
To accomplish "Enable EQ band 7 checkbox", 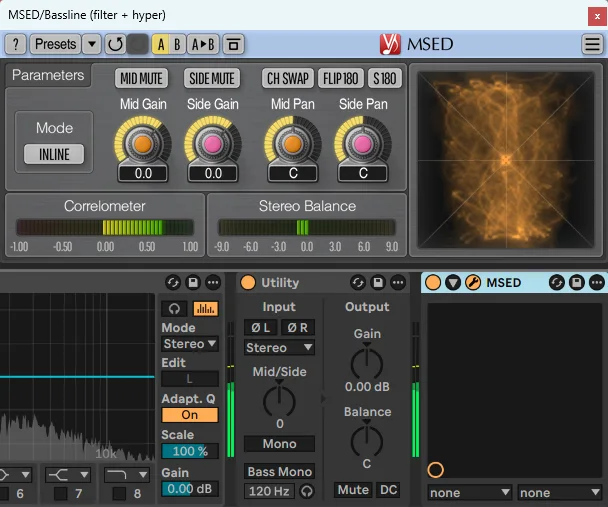I will [60, 493].
